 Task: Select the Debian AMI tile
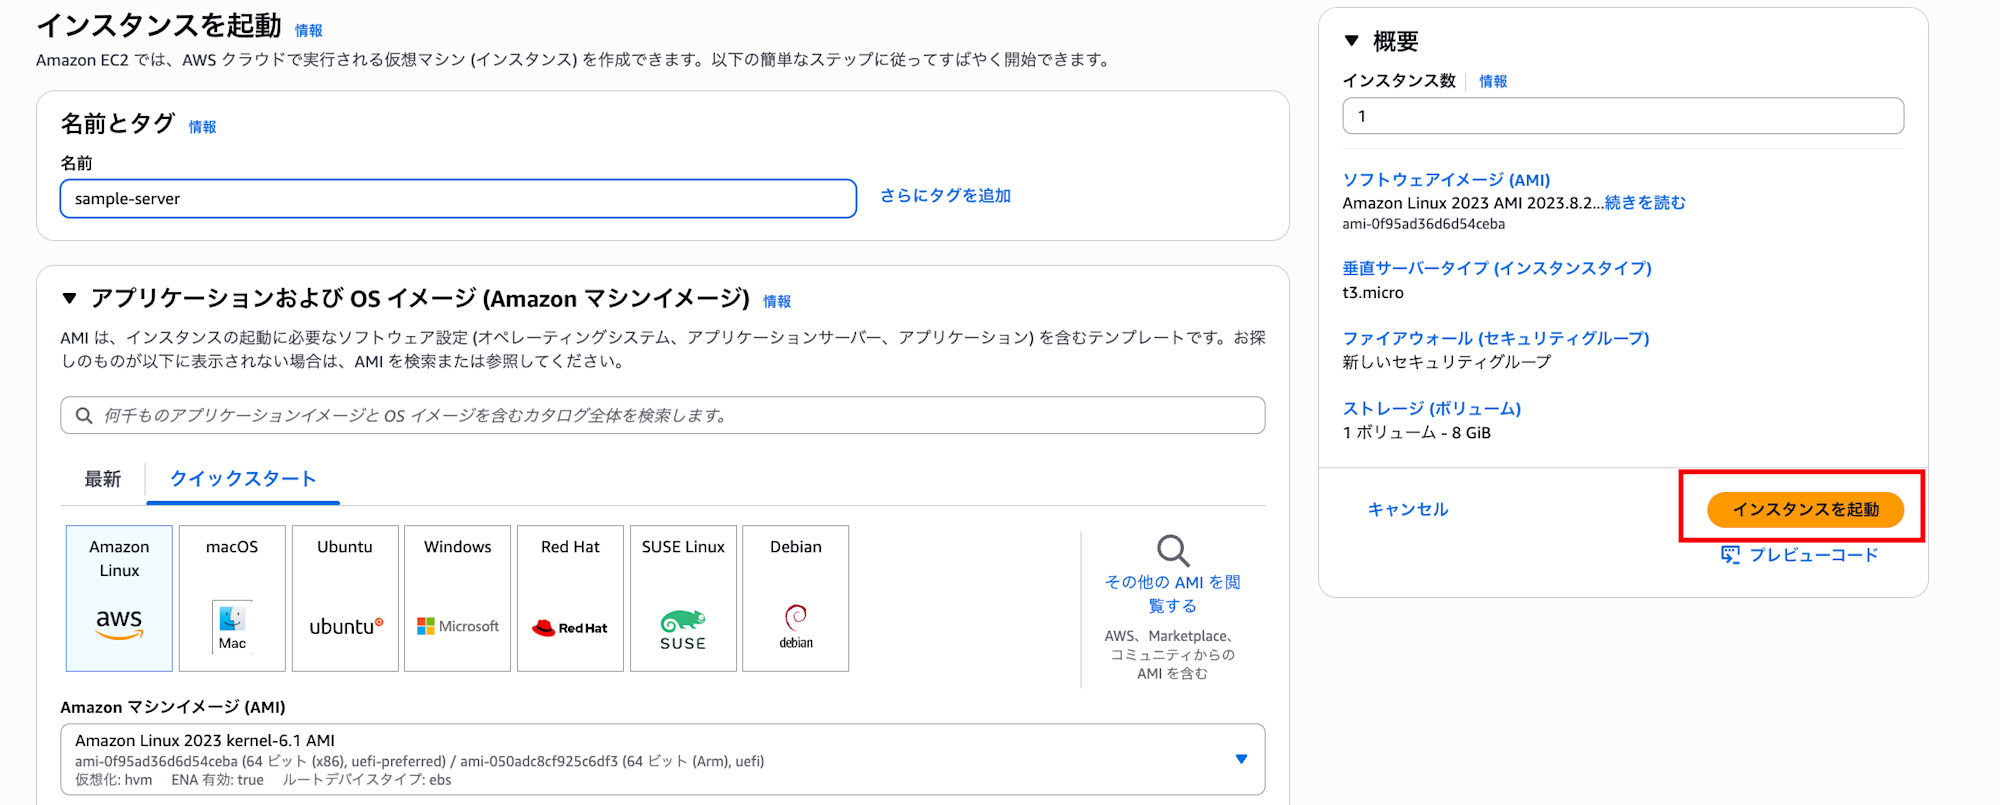[796, 598]
